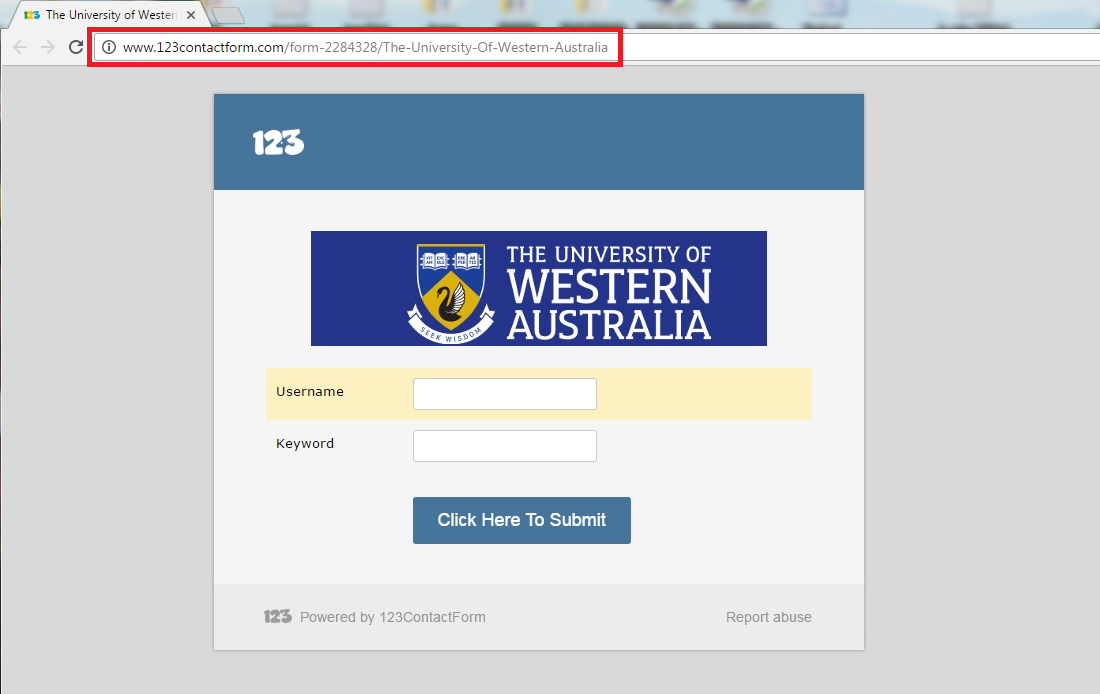This screenshot has height=694, width=1100.
Task: Click the browser back arrow
Action: 20,47
